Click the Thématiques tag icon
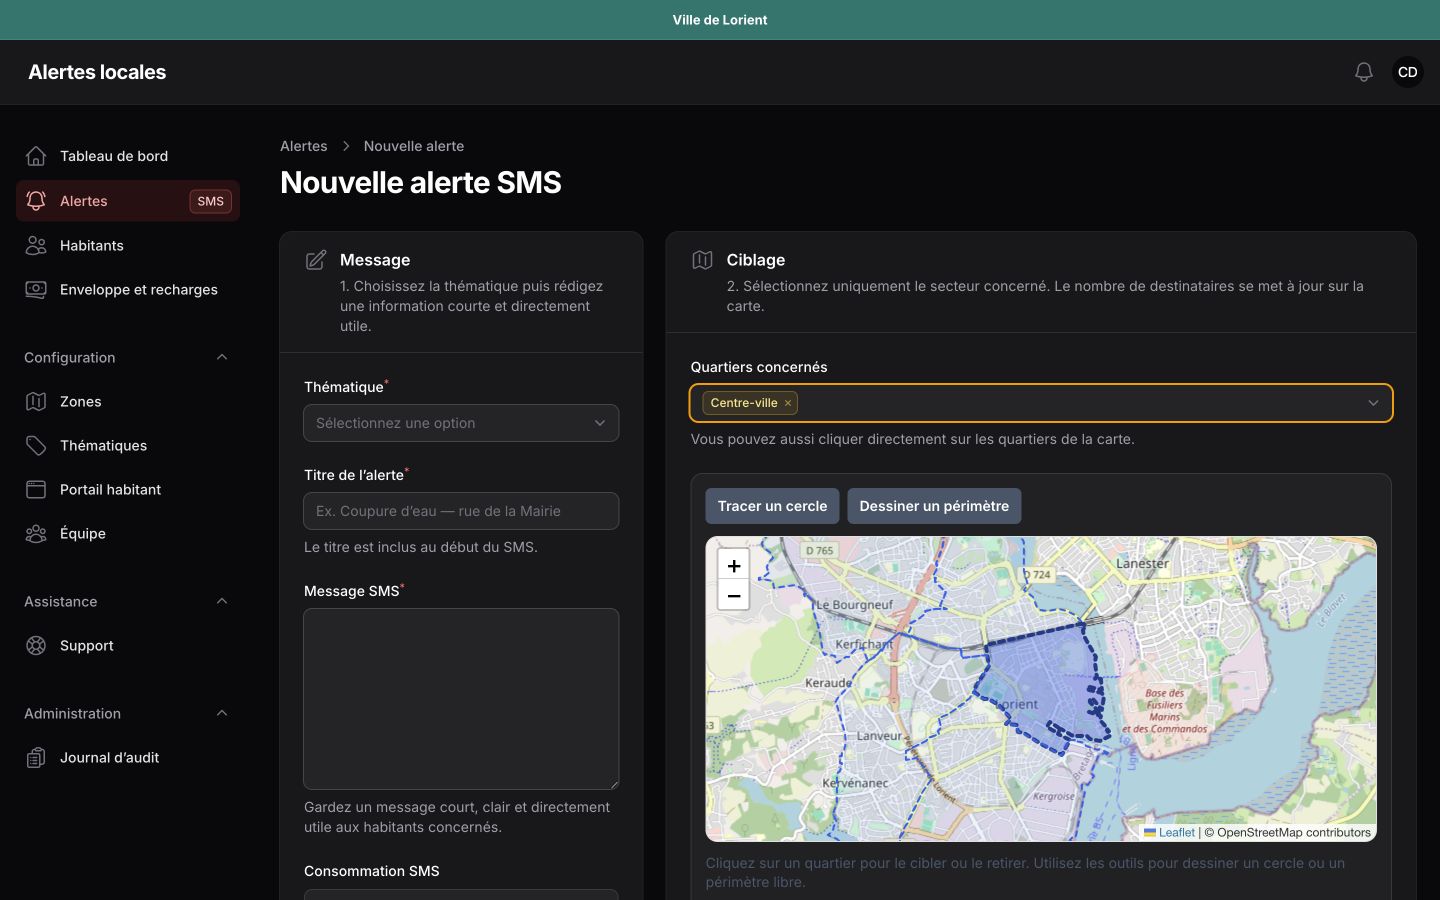Image resolution: width=1440 pixels, height=900 pixels. click(36, 445)
